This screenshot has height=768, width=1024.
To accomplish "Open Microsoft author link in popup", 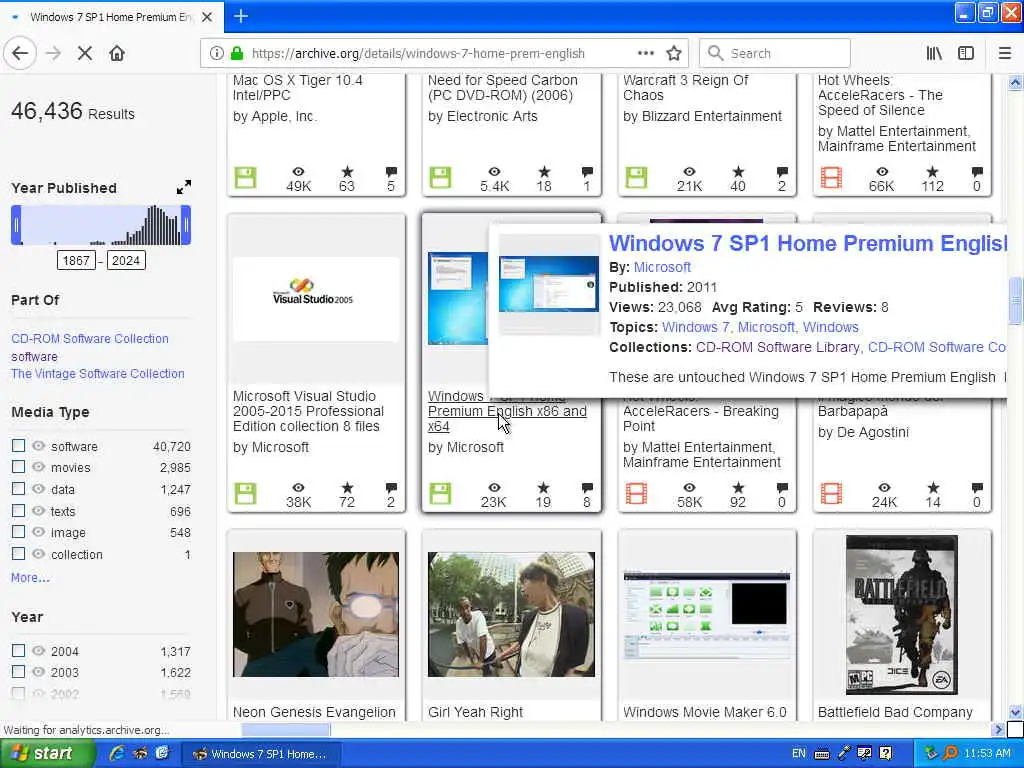I will [662, 267].
